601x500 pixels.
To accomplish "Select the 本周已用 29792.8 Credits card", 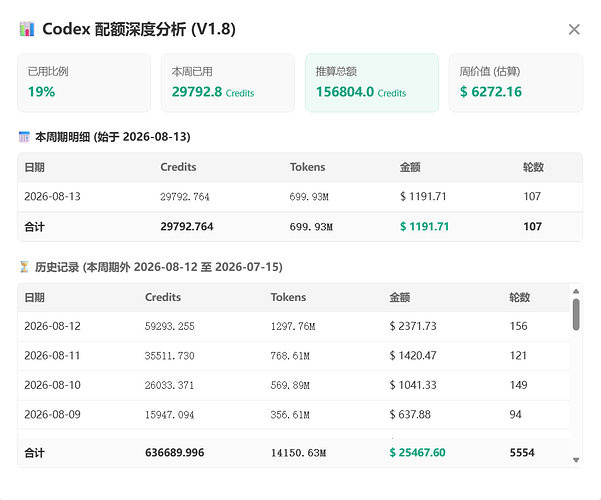I will [228, 83].
